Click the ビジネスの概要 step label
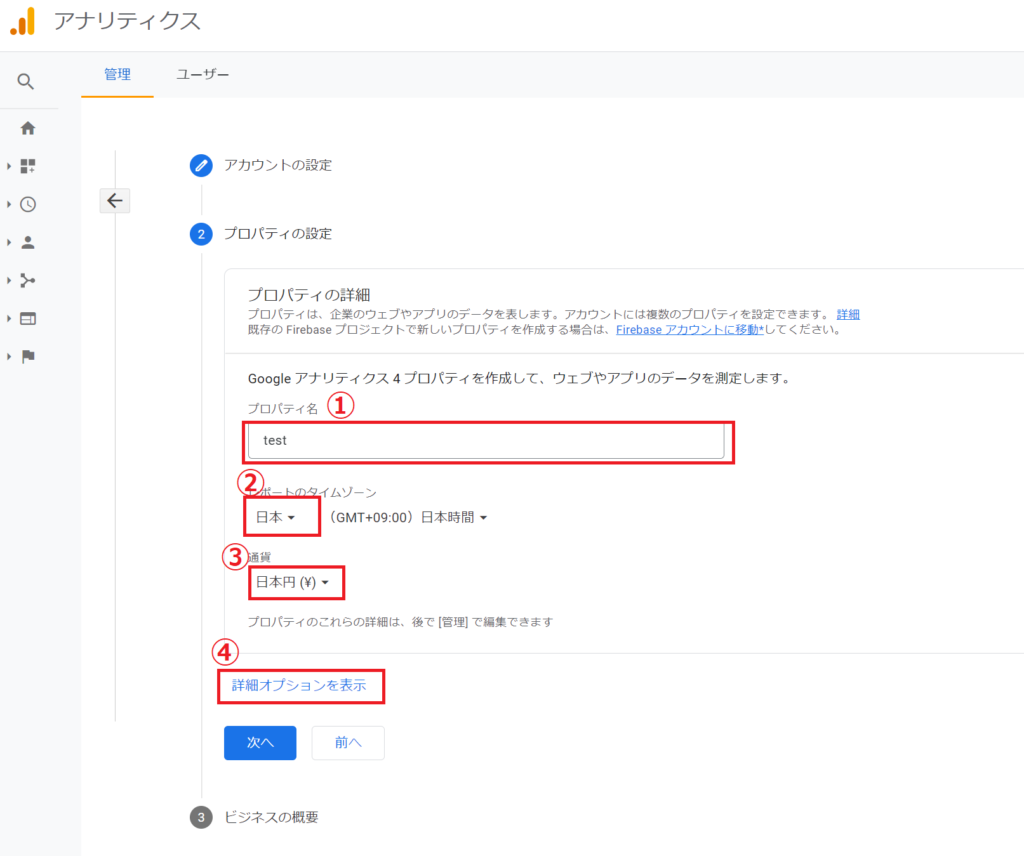Viewport: 1024px width, 856px height. click(x=271, y=817)
